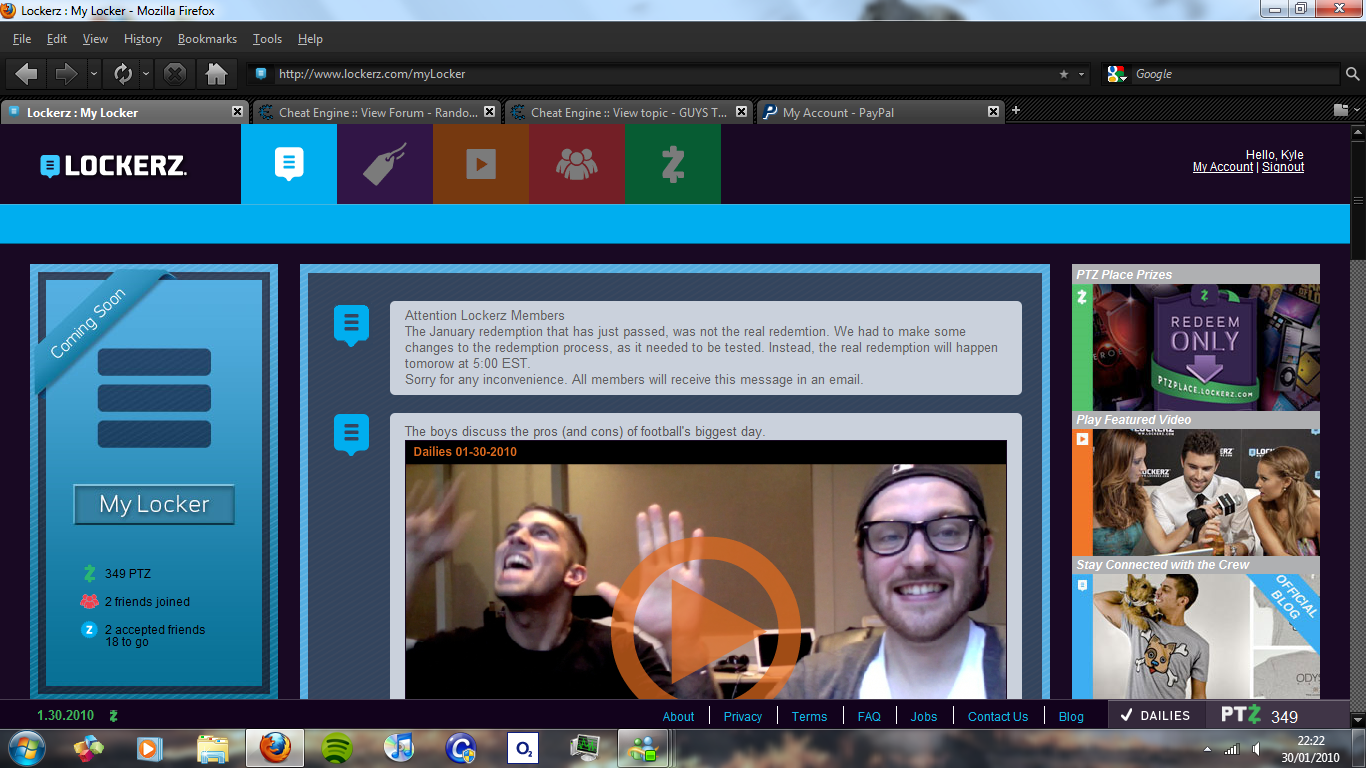Click the Contact Us footer link

998,716
